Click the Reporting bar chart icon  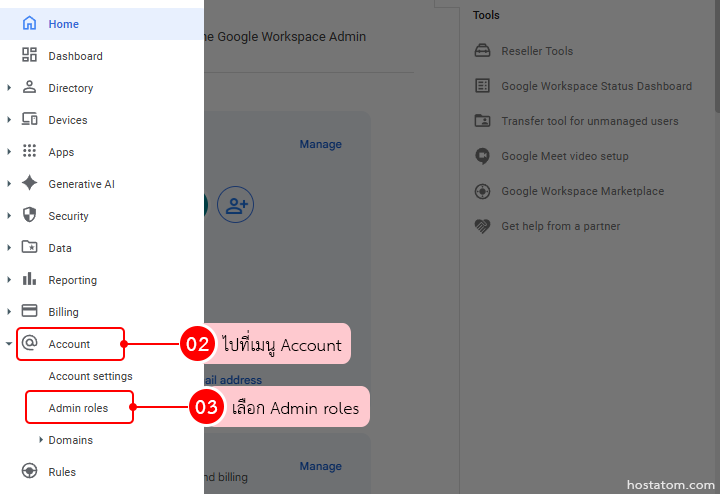coord(29,279)
